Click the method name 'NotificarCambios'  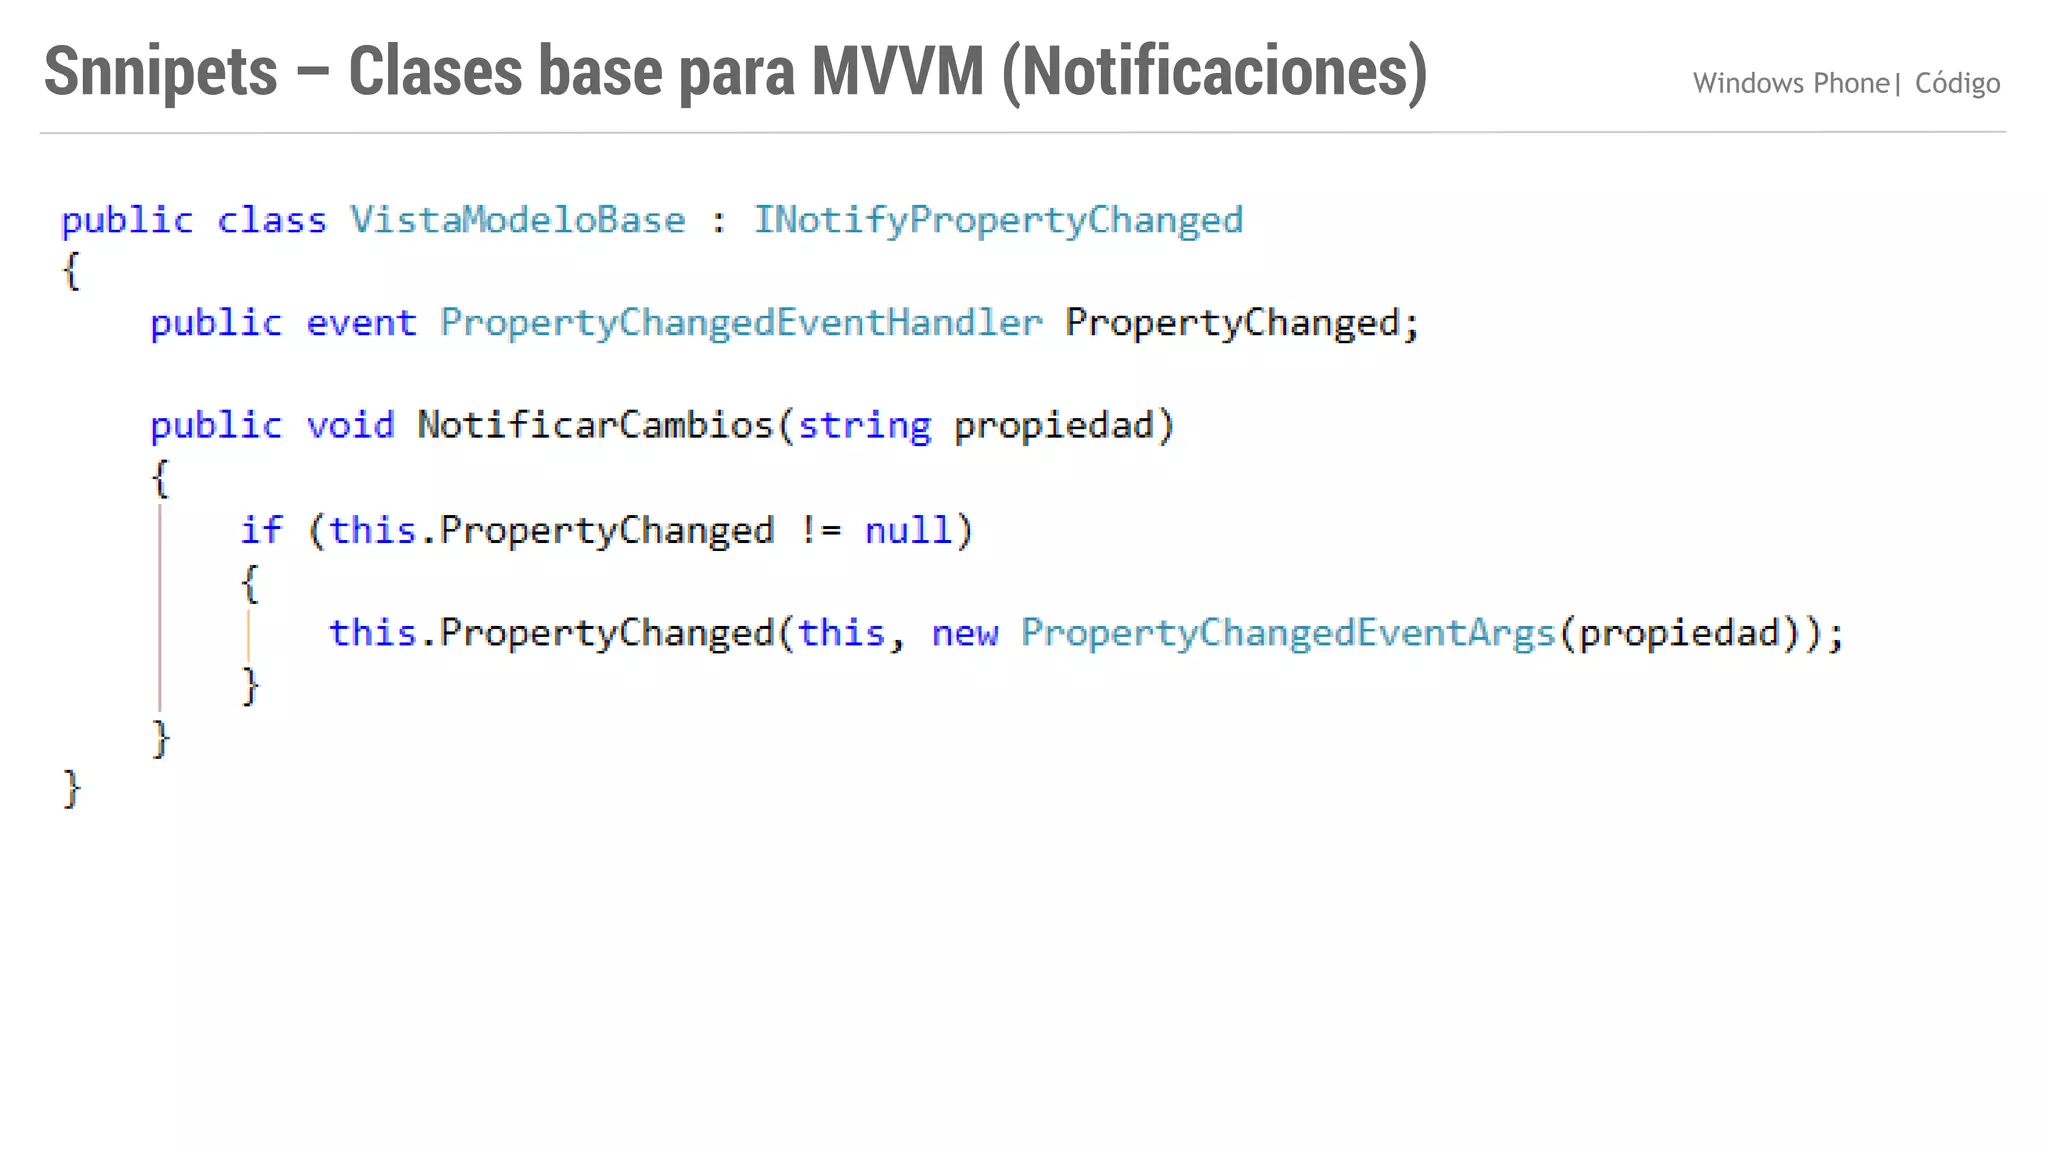[x=596, y=425]
